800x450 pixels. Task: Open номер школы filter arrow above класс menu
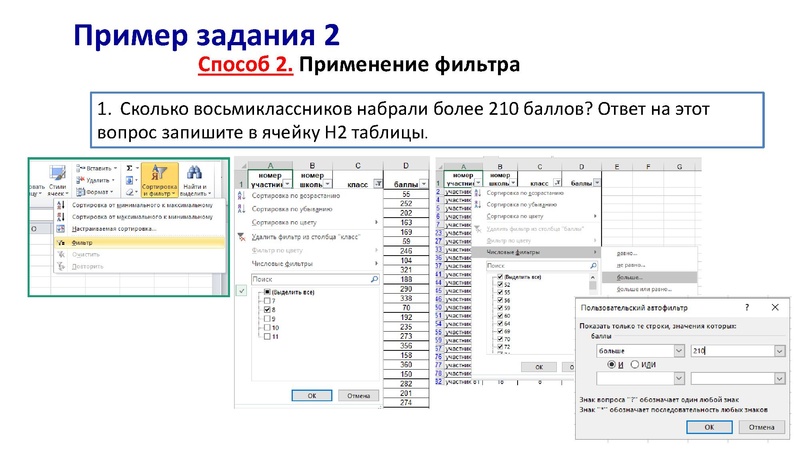[328, 184]
